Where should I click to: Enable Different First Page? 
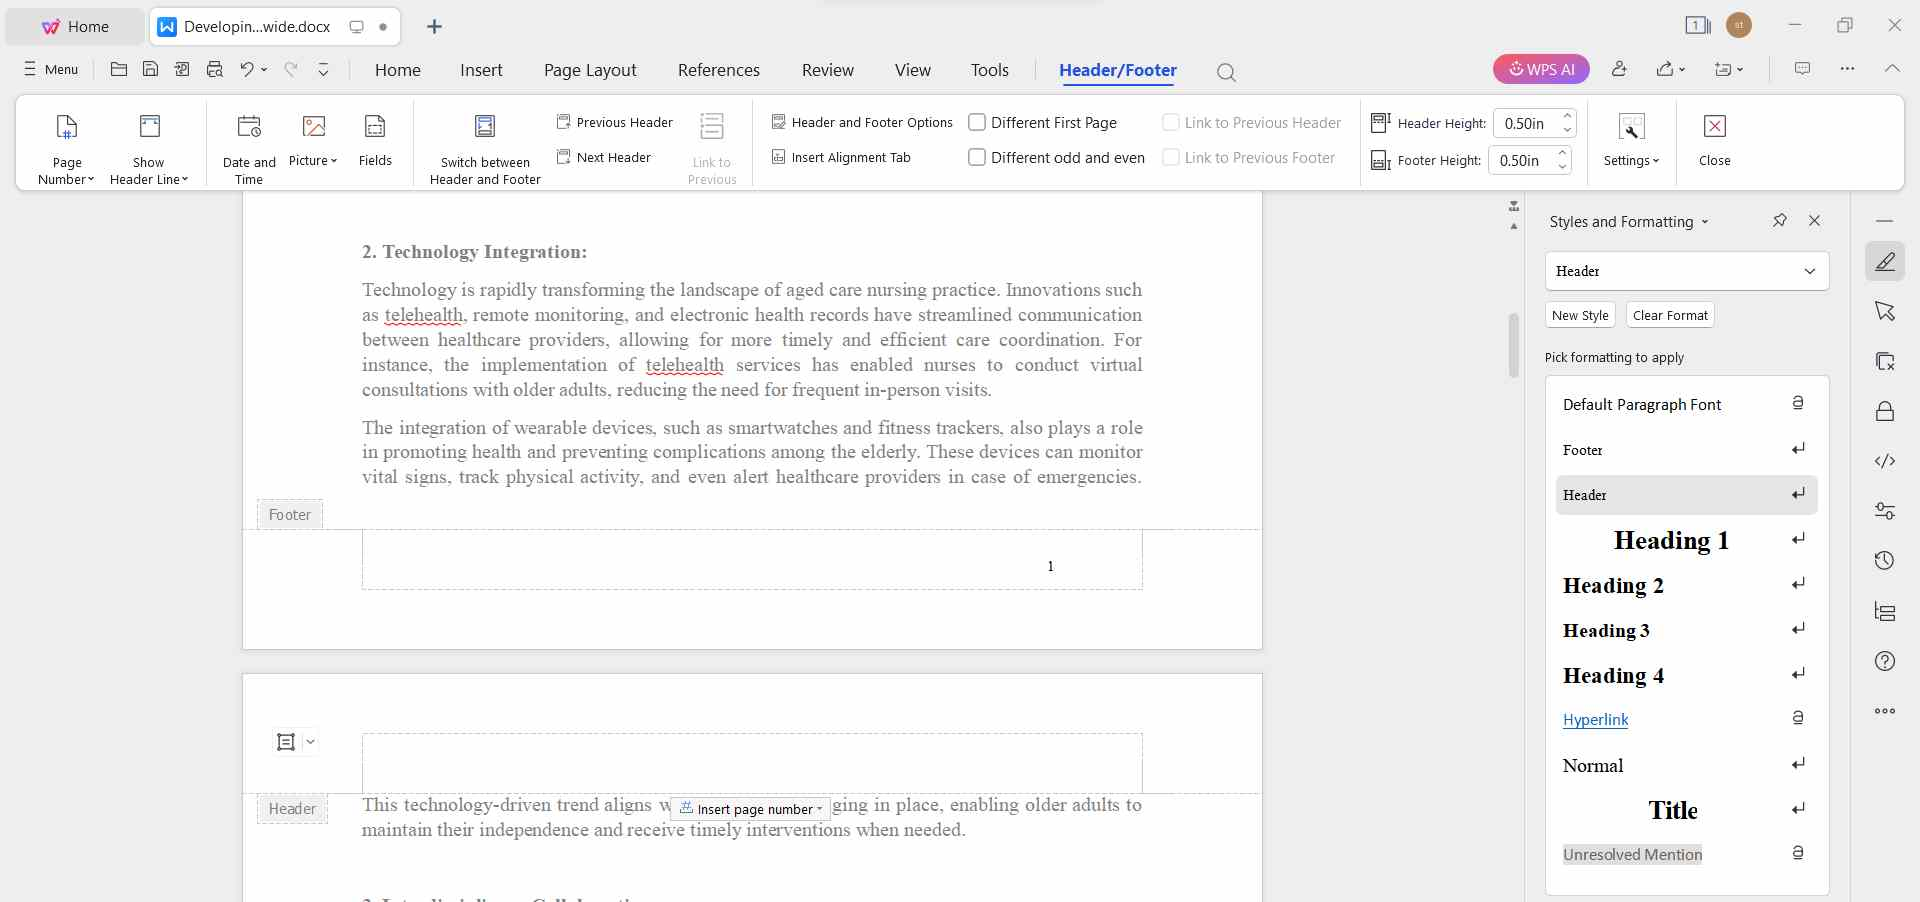[x=977, y=122]
